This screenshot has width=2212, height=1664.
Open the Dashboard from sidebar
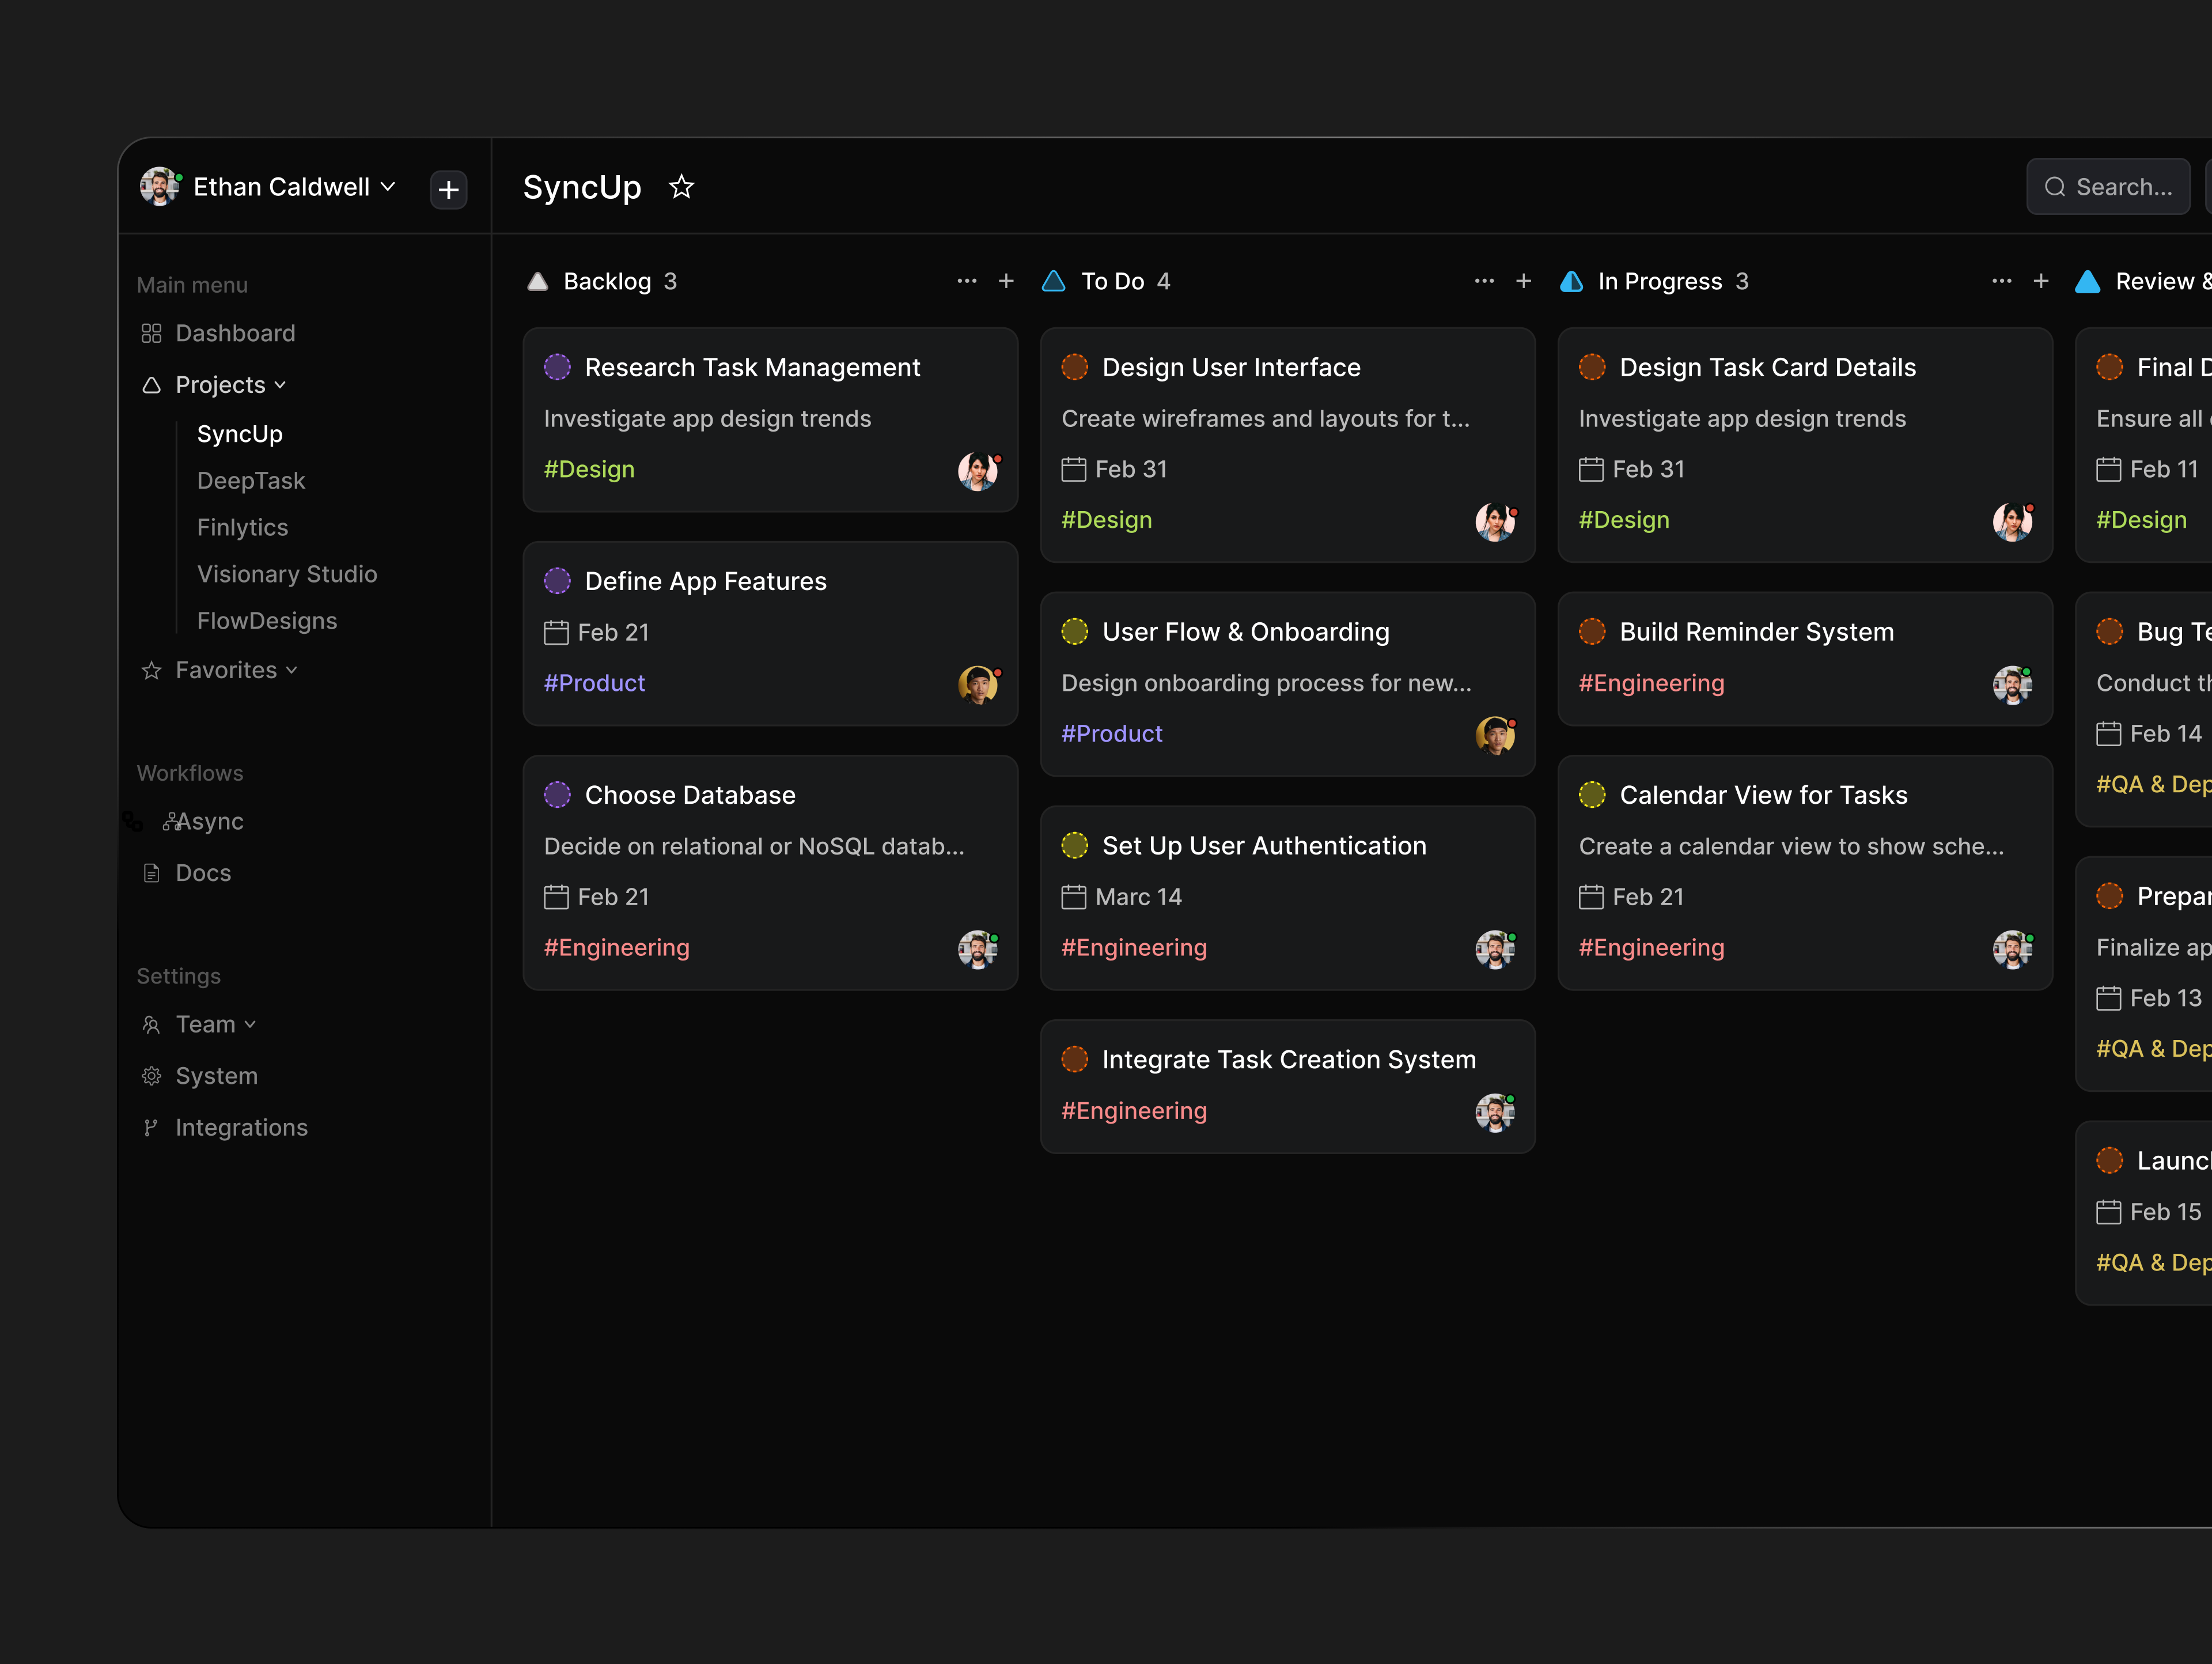pyautogui.click(x=235, y=333)
